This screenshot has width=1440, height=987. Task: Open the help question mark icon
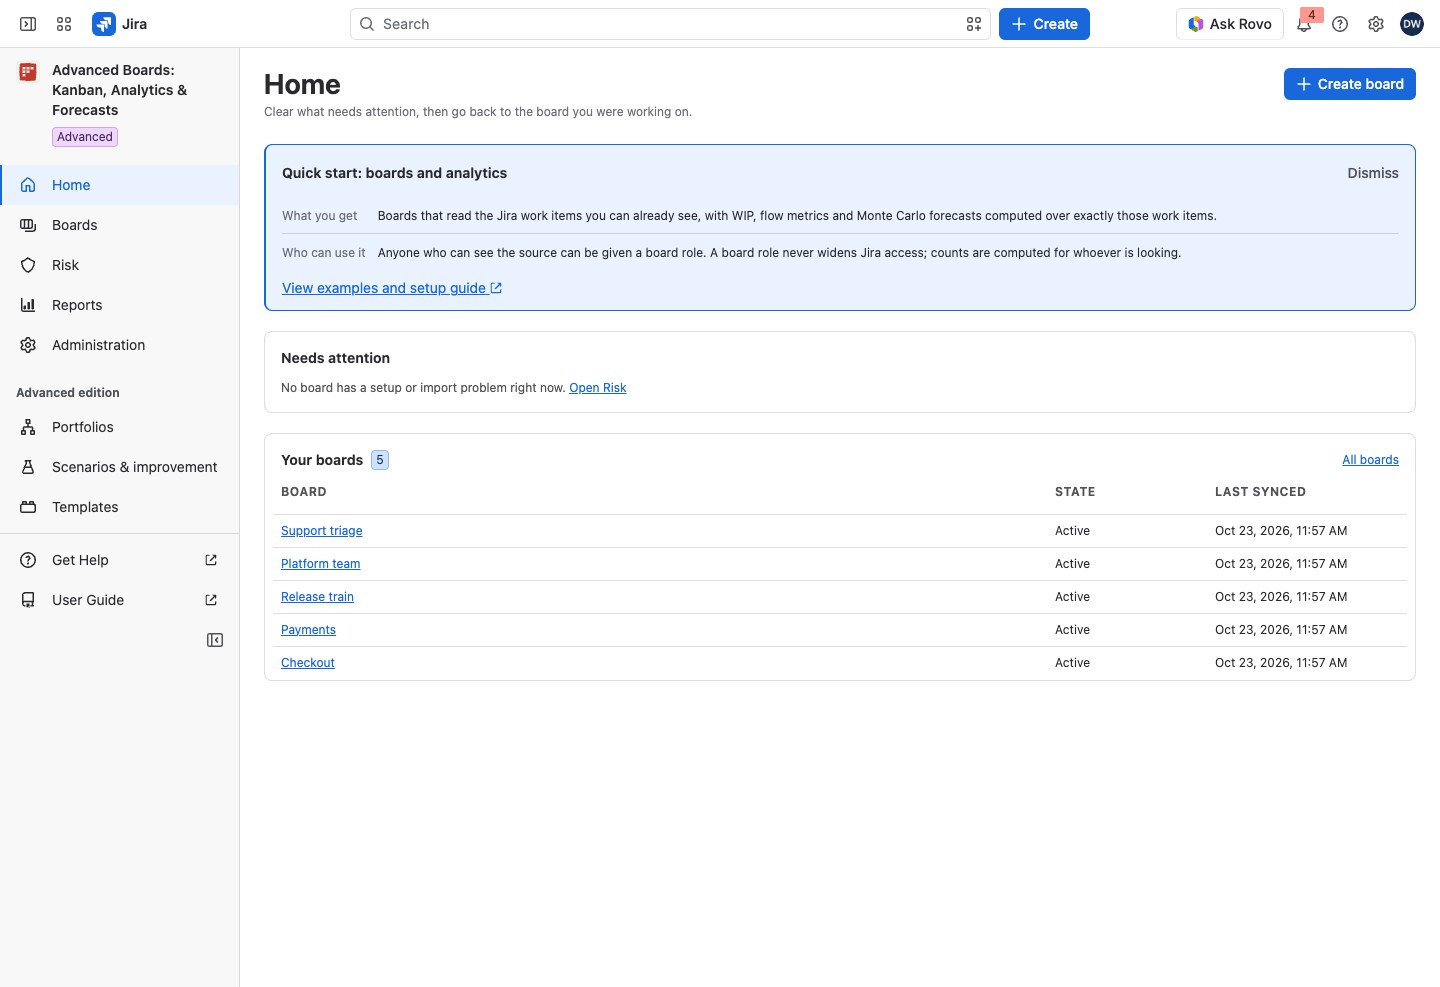[1340, 24]
